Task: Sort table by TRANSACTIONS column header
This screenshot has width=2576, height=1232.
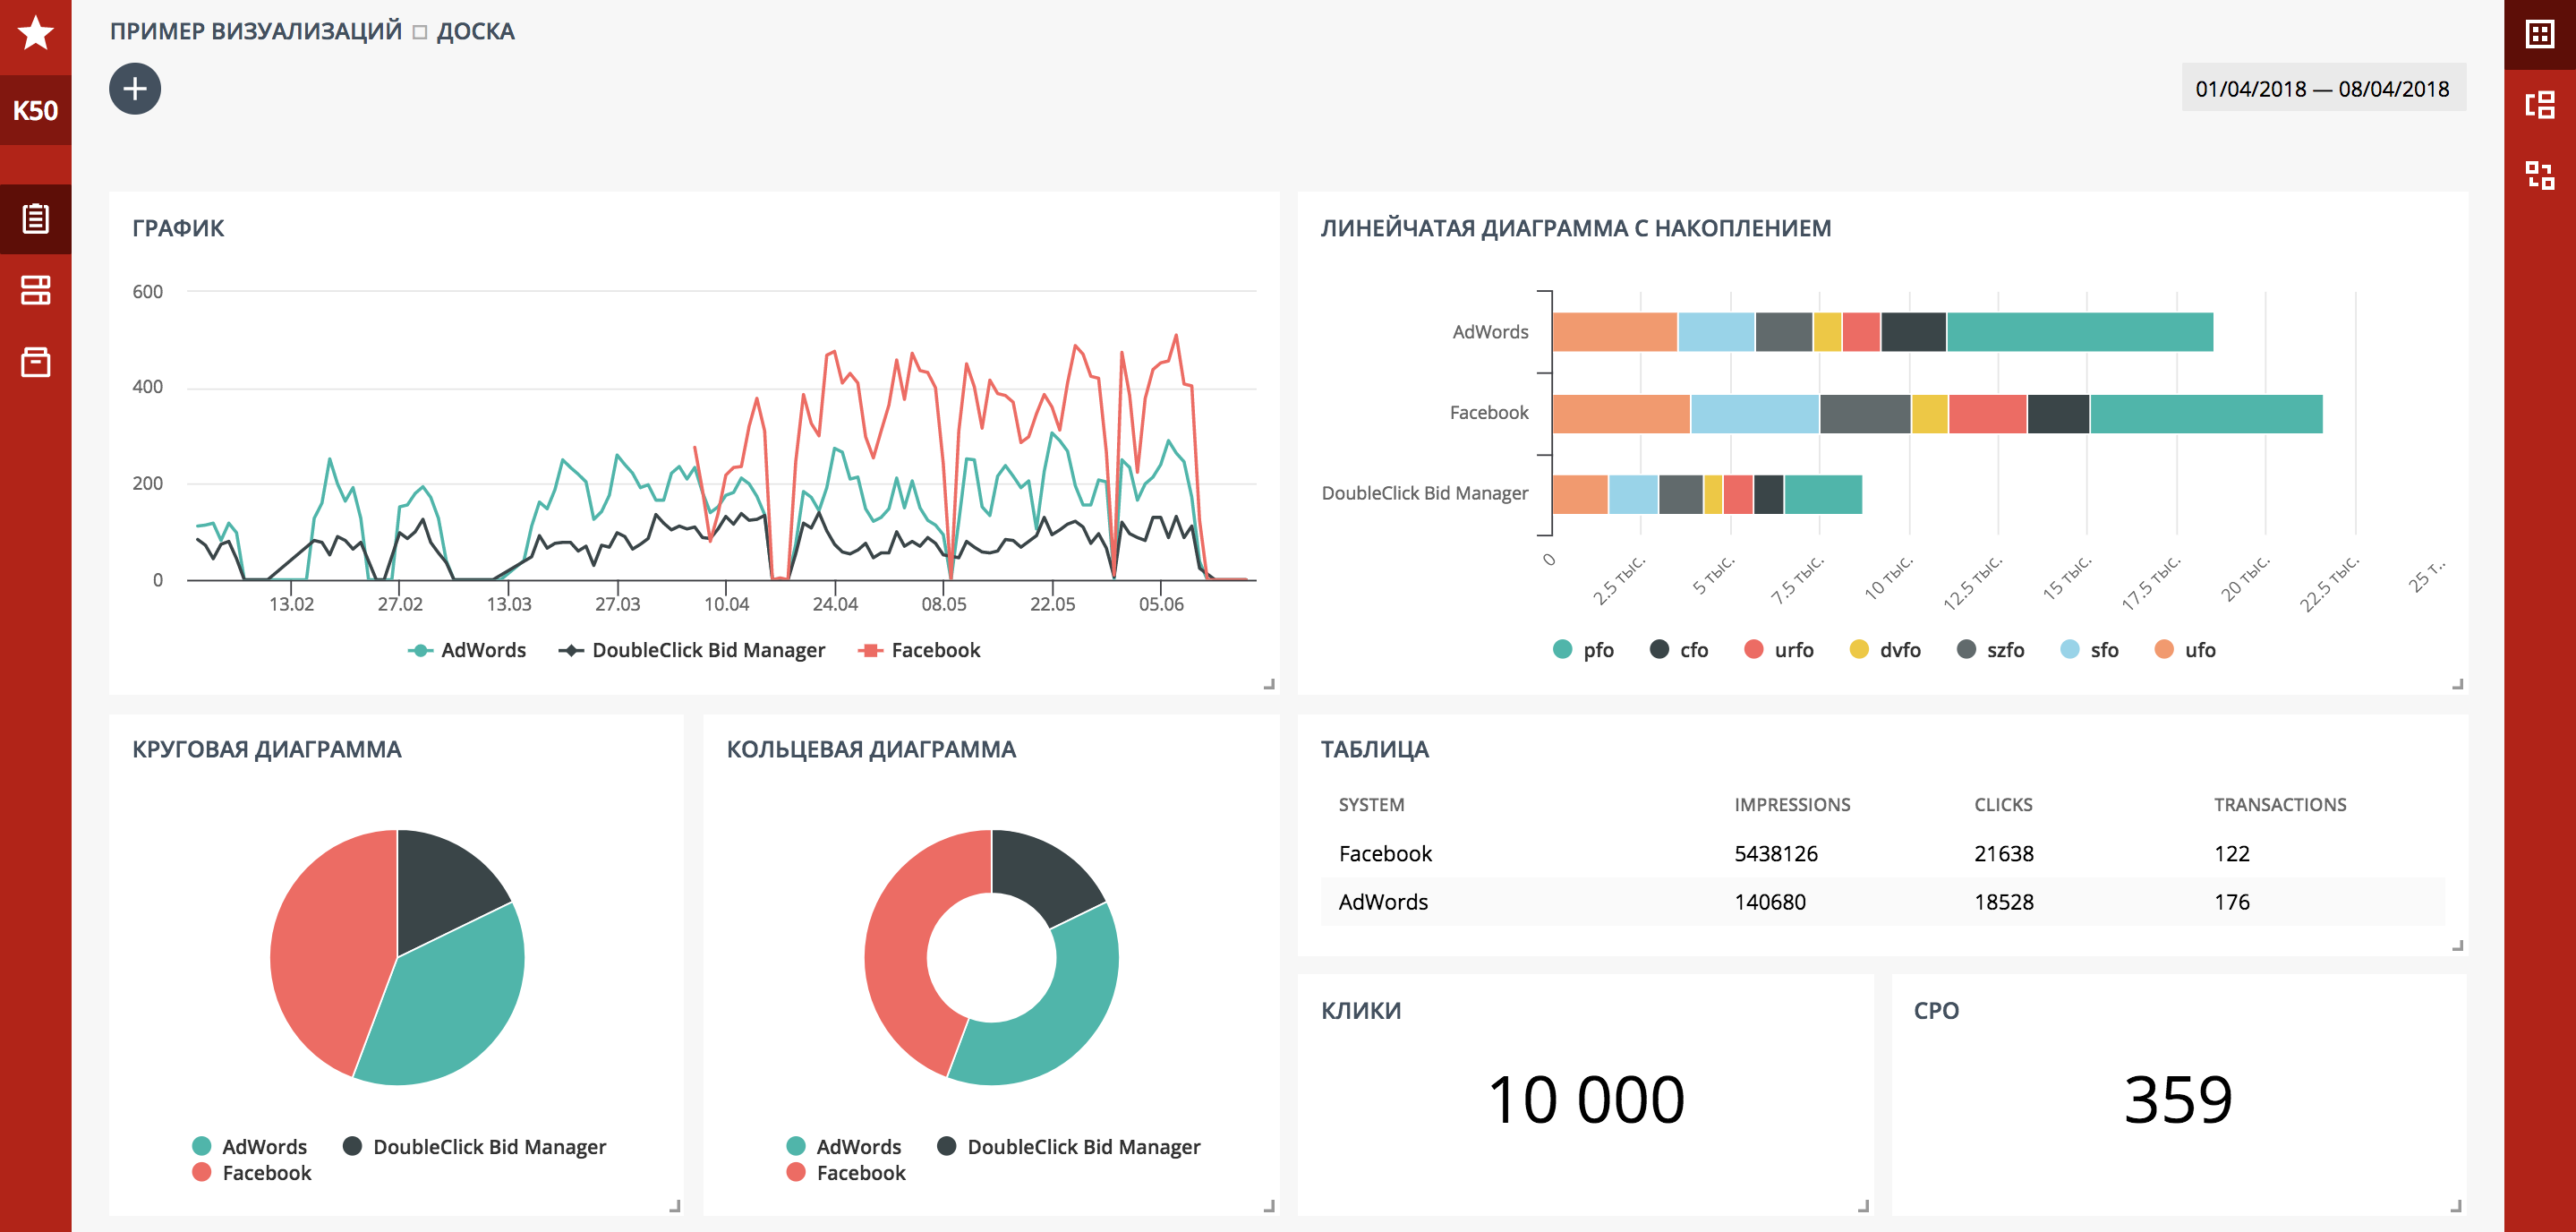Action: (x=2280, y=805)
